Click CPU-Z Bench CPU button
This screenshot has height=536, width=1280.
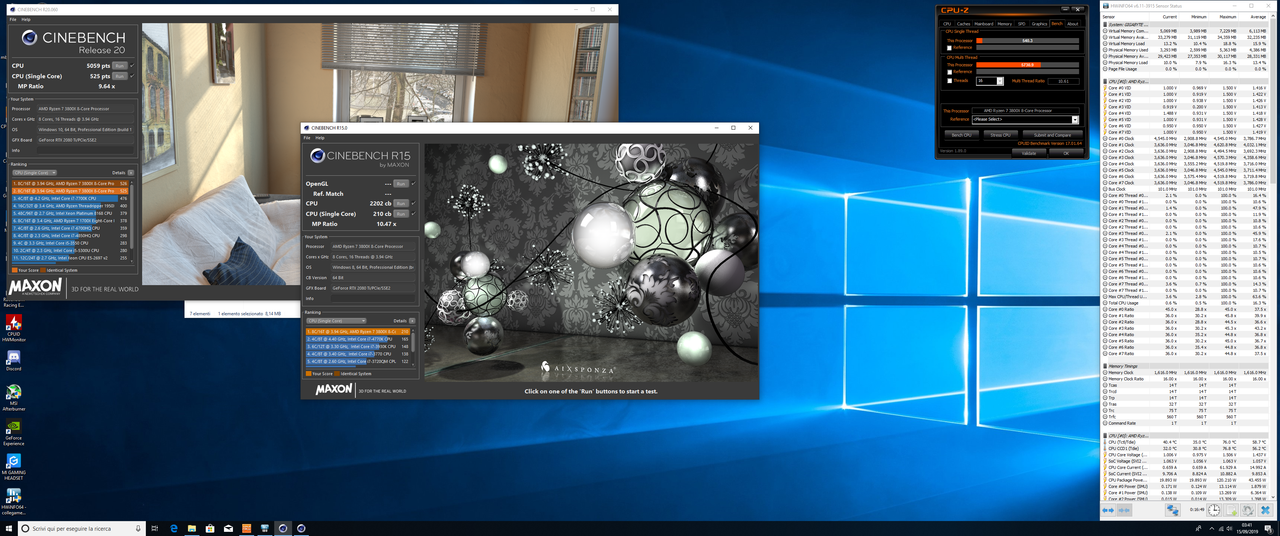[x=961, y=135]
